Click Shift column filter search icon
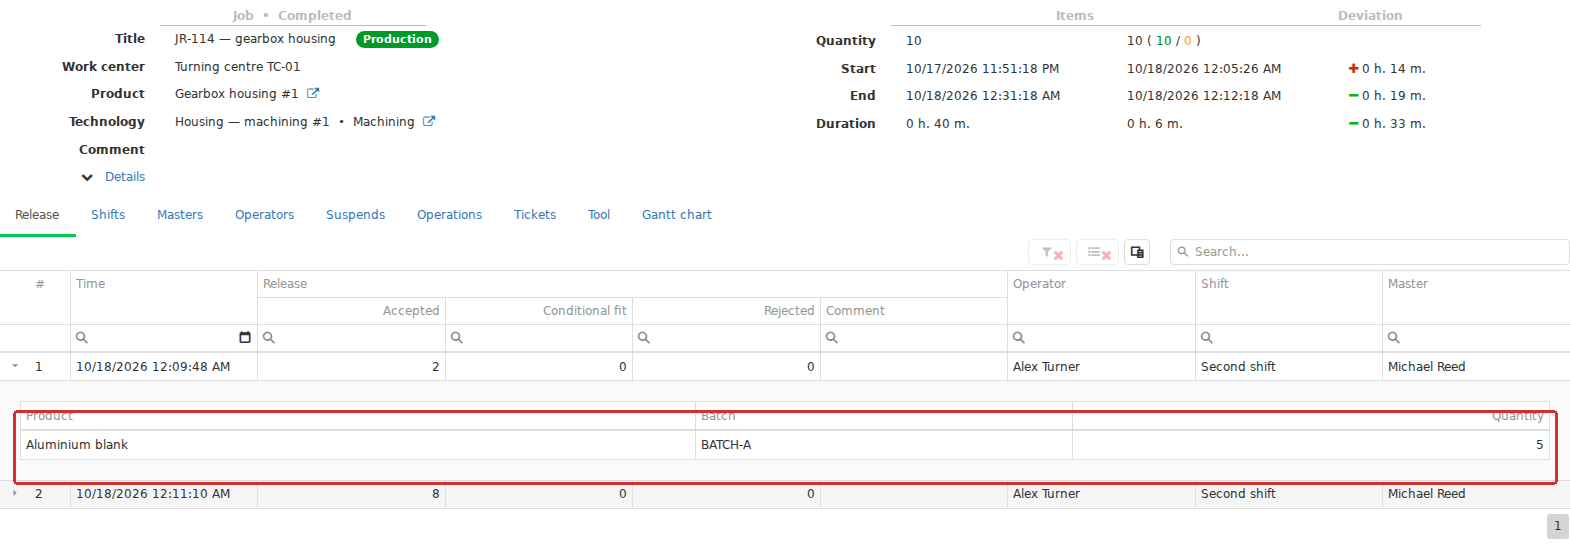The image size is (1570, 549). point(1207,338)
